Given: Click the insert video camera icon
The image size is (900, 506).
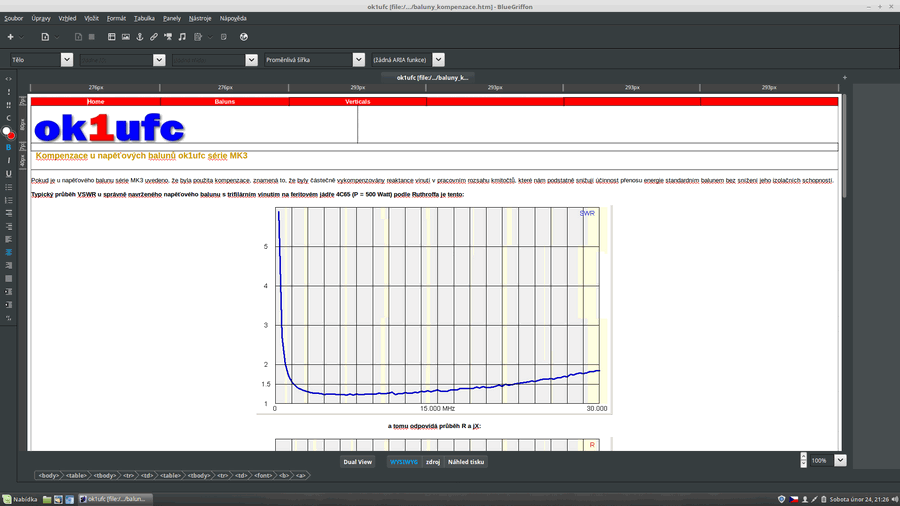Looking at the screenshot, I should click(168, 37).
